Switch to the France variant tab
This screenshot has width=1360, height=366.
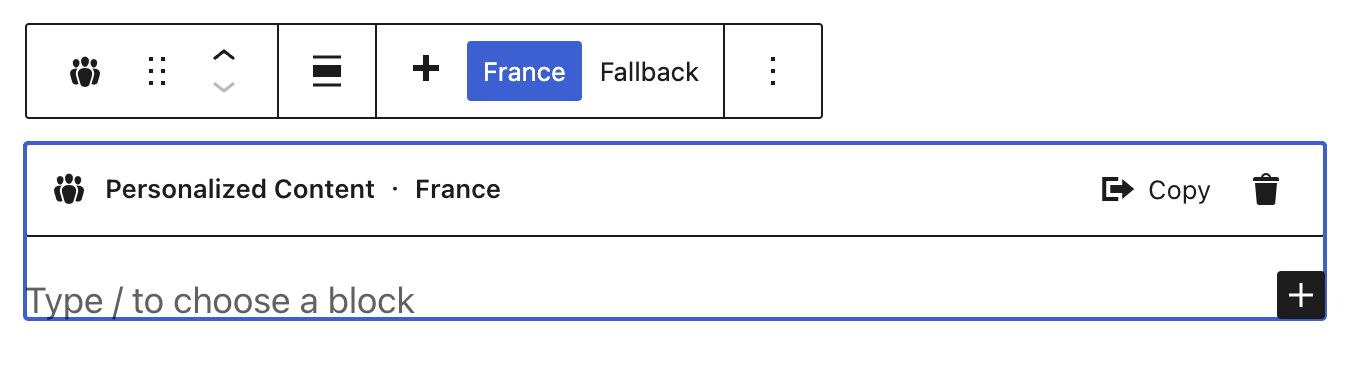click(x=524, y=72)
